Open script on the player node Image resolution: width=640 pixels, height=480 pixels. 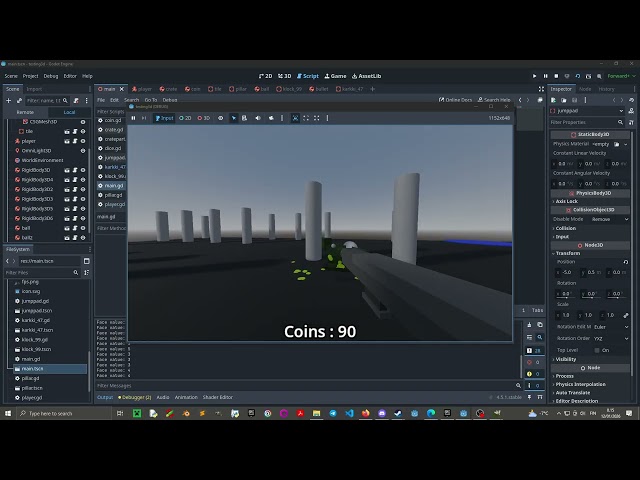(x=75, y=141)
